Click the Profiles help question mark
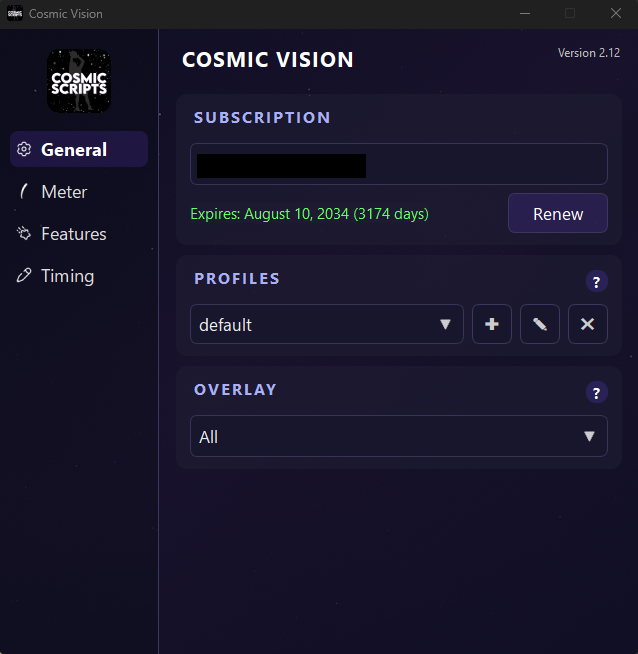This screenshot has width=638, height=654. 596,282
